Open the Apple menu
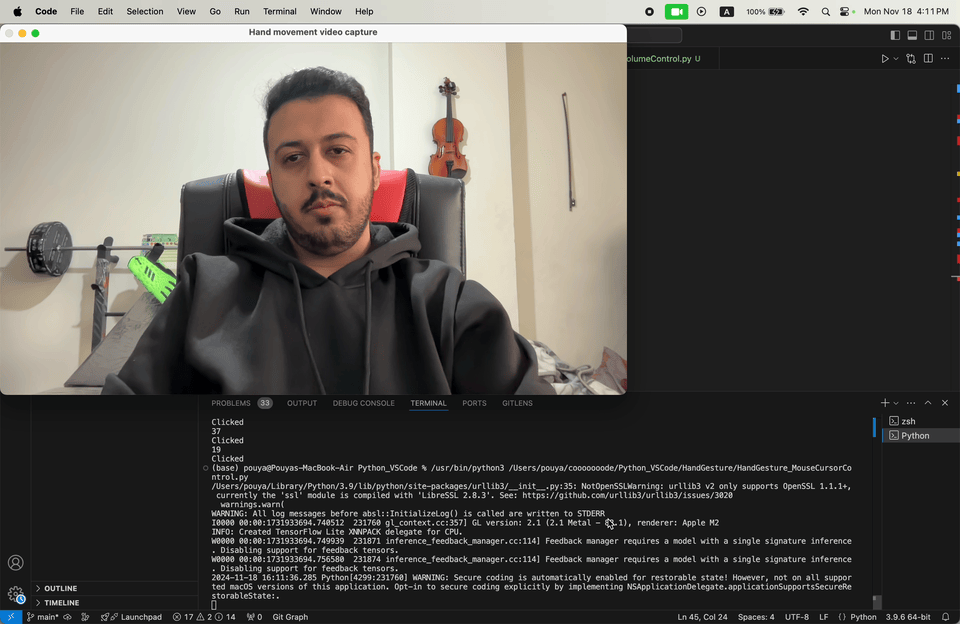The image size is (960, 624). [x=17, y=12]
